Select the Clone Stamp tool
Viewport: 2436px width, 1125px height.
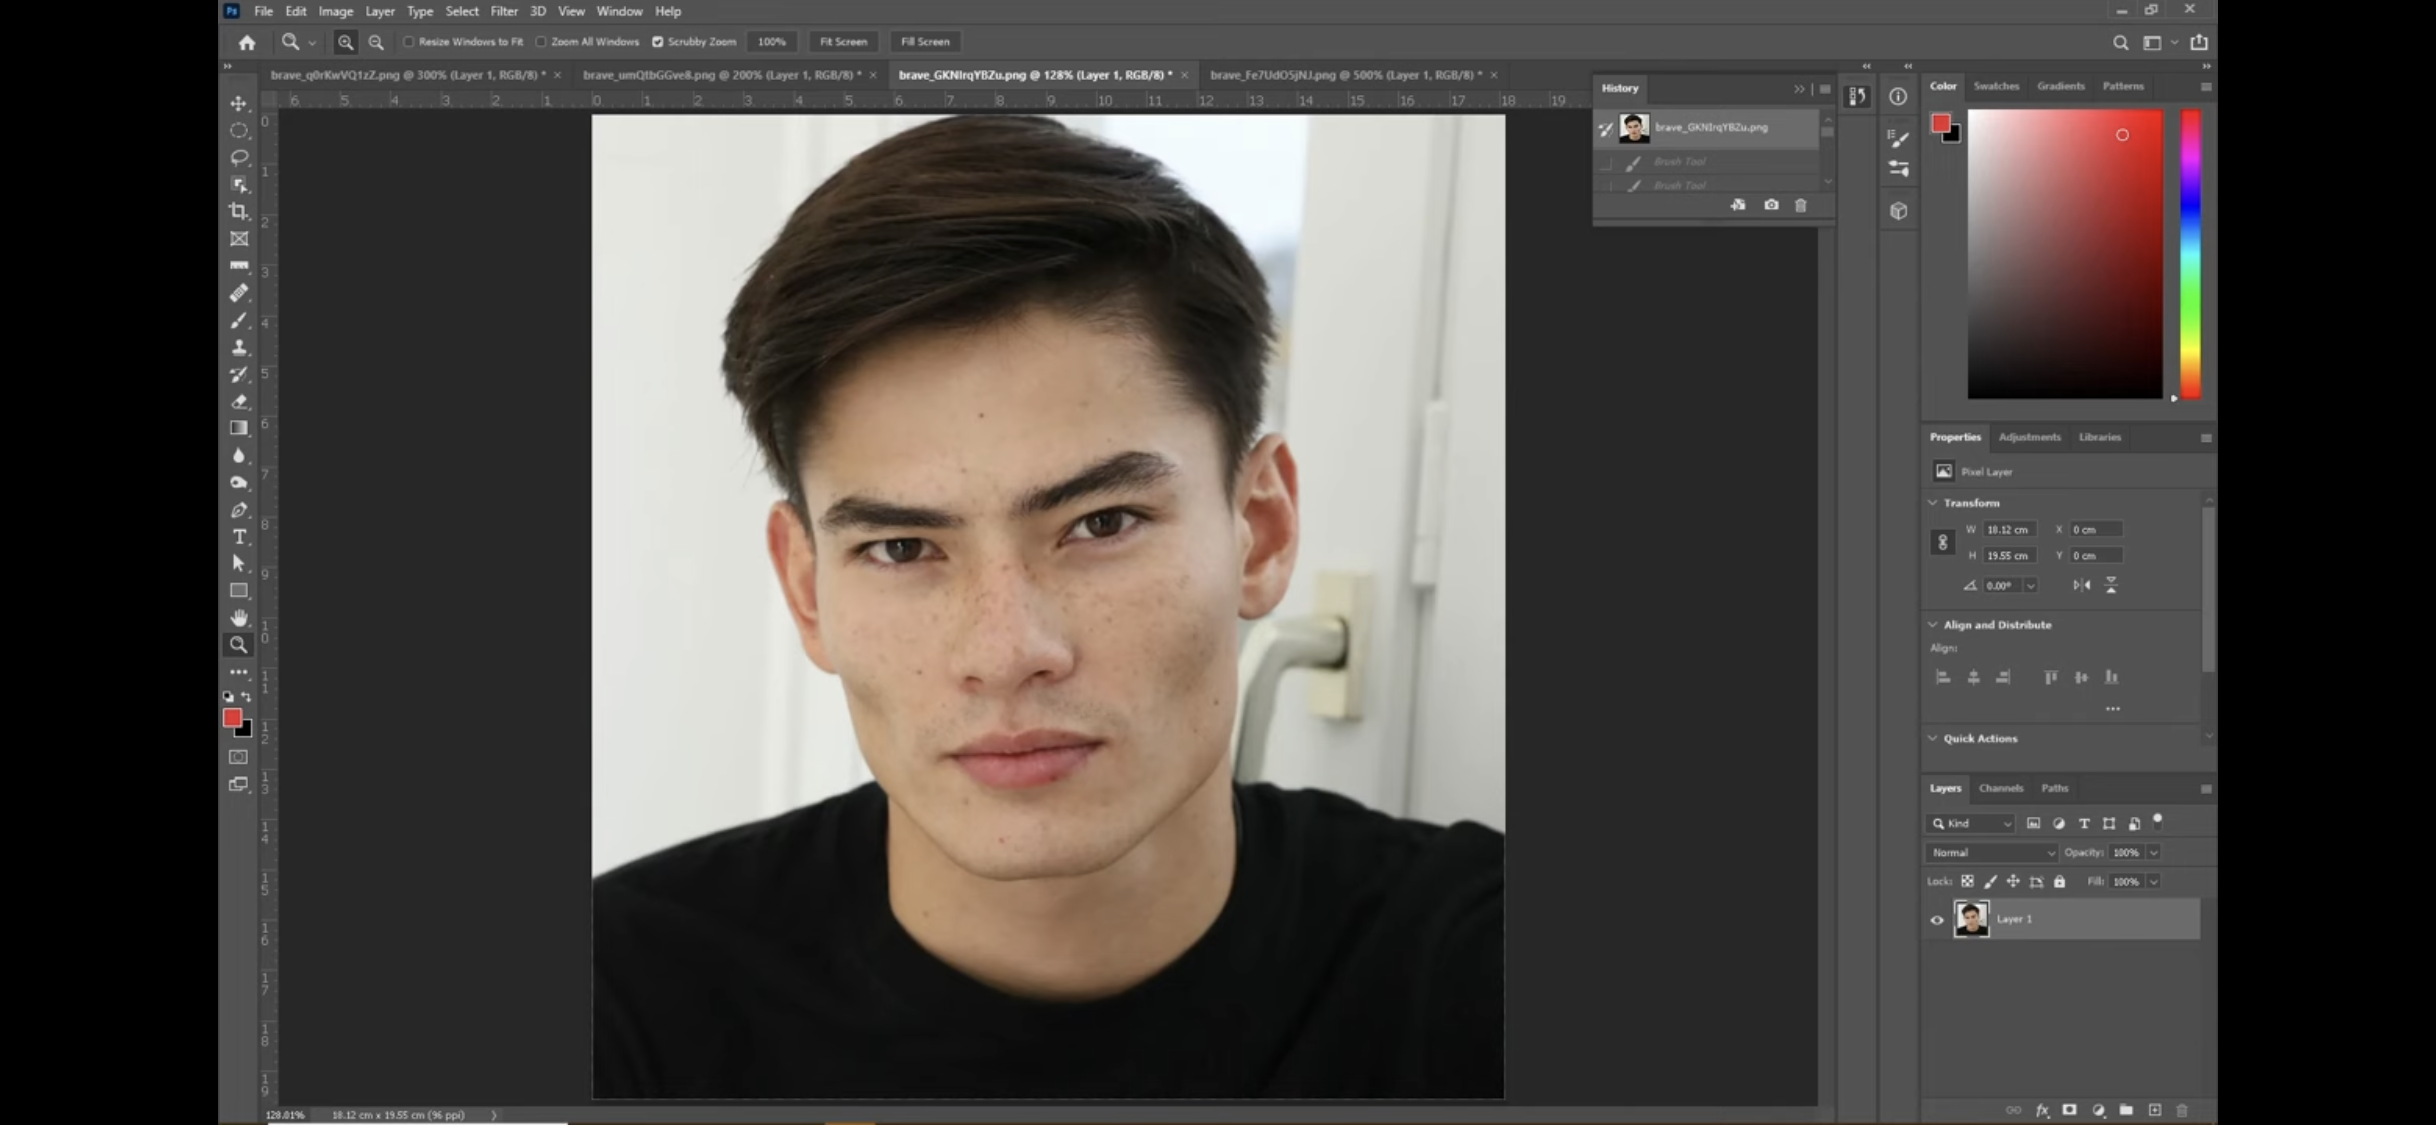(239, 347)
